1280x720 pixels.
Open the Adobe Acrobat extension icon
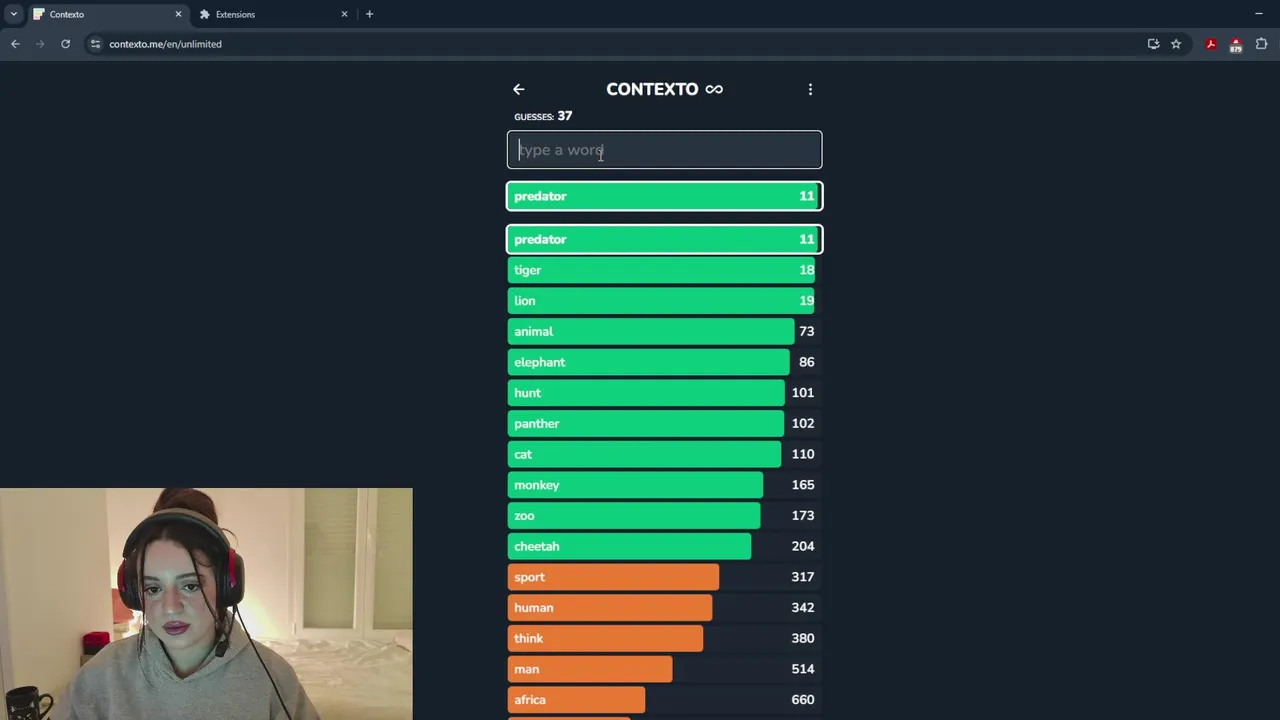coord(1211,44)
